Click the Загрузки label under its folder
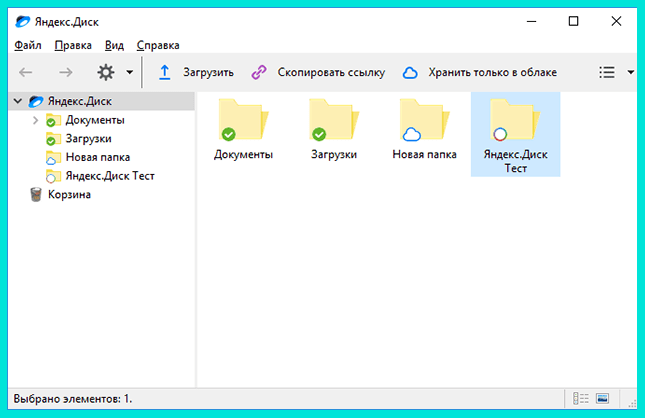The image size is (645, 418). tap(334, 155)
